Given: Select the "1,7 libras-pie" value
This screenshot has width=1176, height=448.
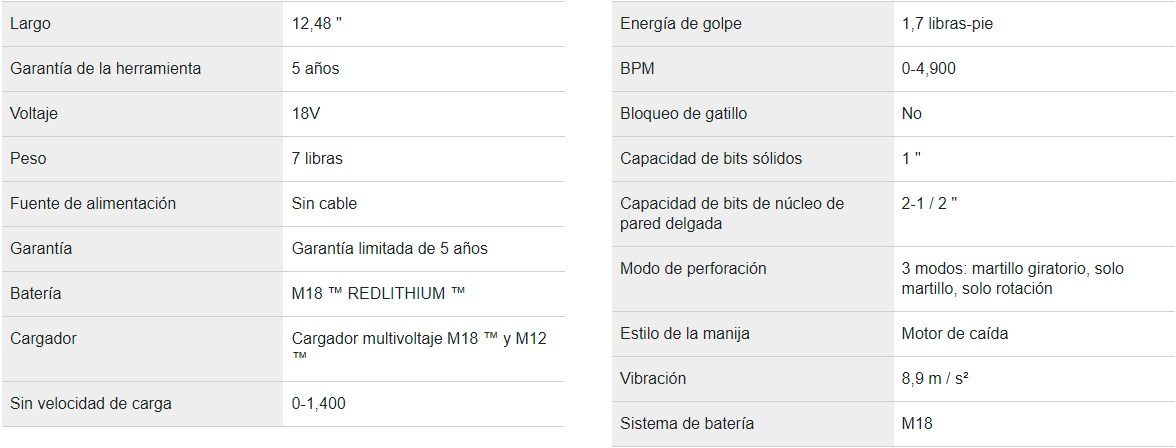Looking at the screenshot, I should click(947, 24).
